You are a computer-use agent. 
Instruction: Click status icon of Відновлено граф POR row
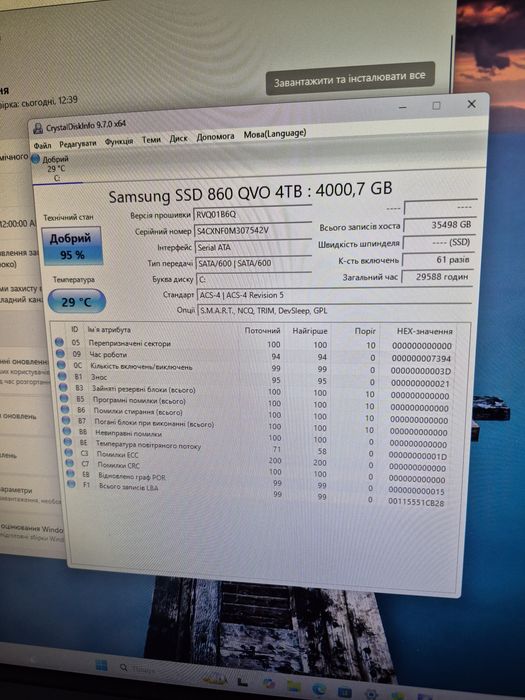pos(71,474)
